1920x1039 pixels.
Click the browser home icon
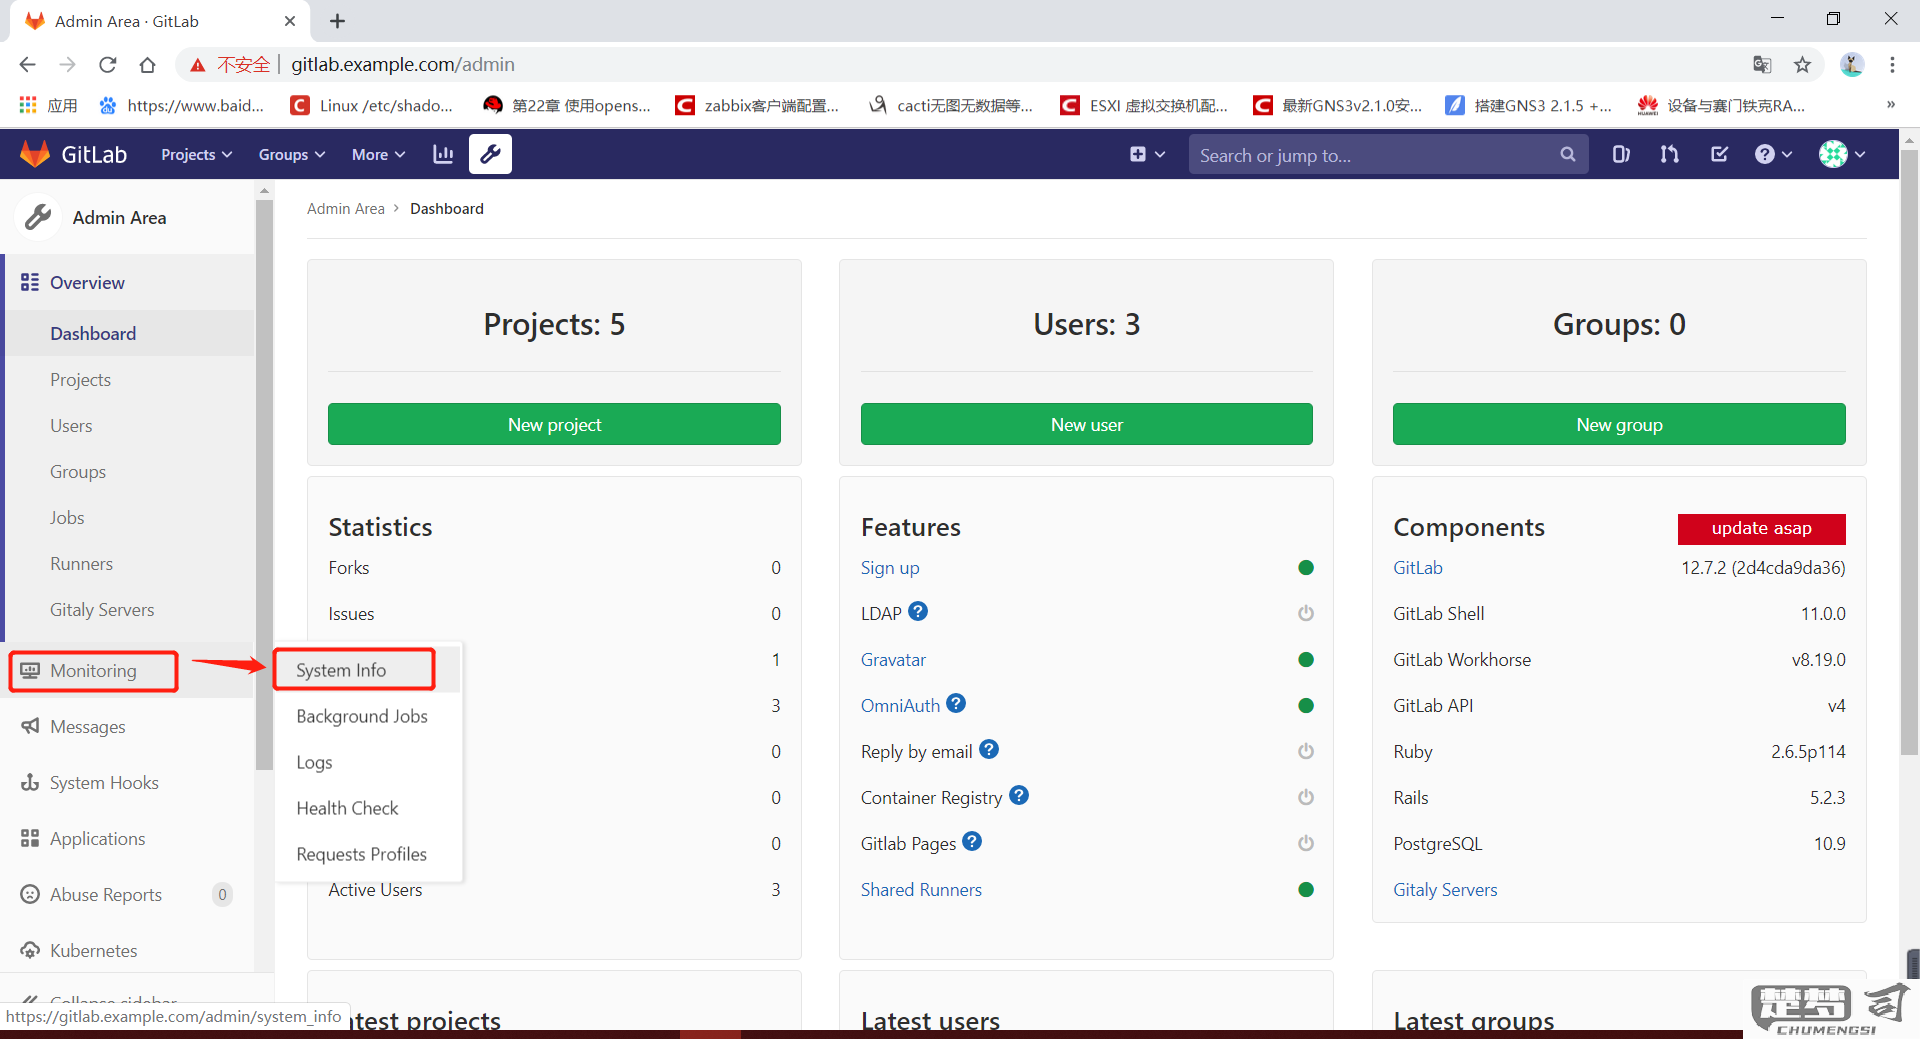click(x=147, y=64)
